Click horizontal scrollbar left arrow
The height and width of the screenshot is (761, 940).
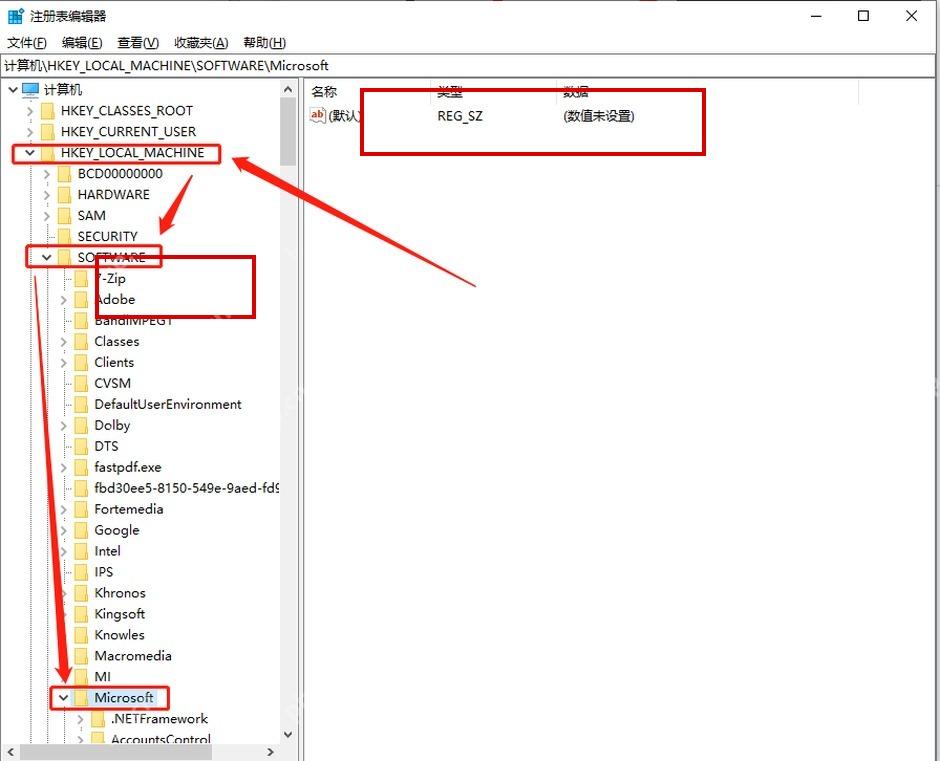(10, 751)
